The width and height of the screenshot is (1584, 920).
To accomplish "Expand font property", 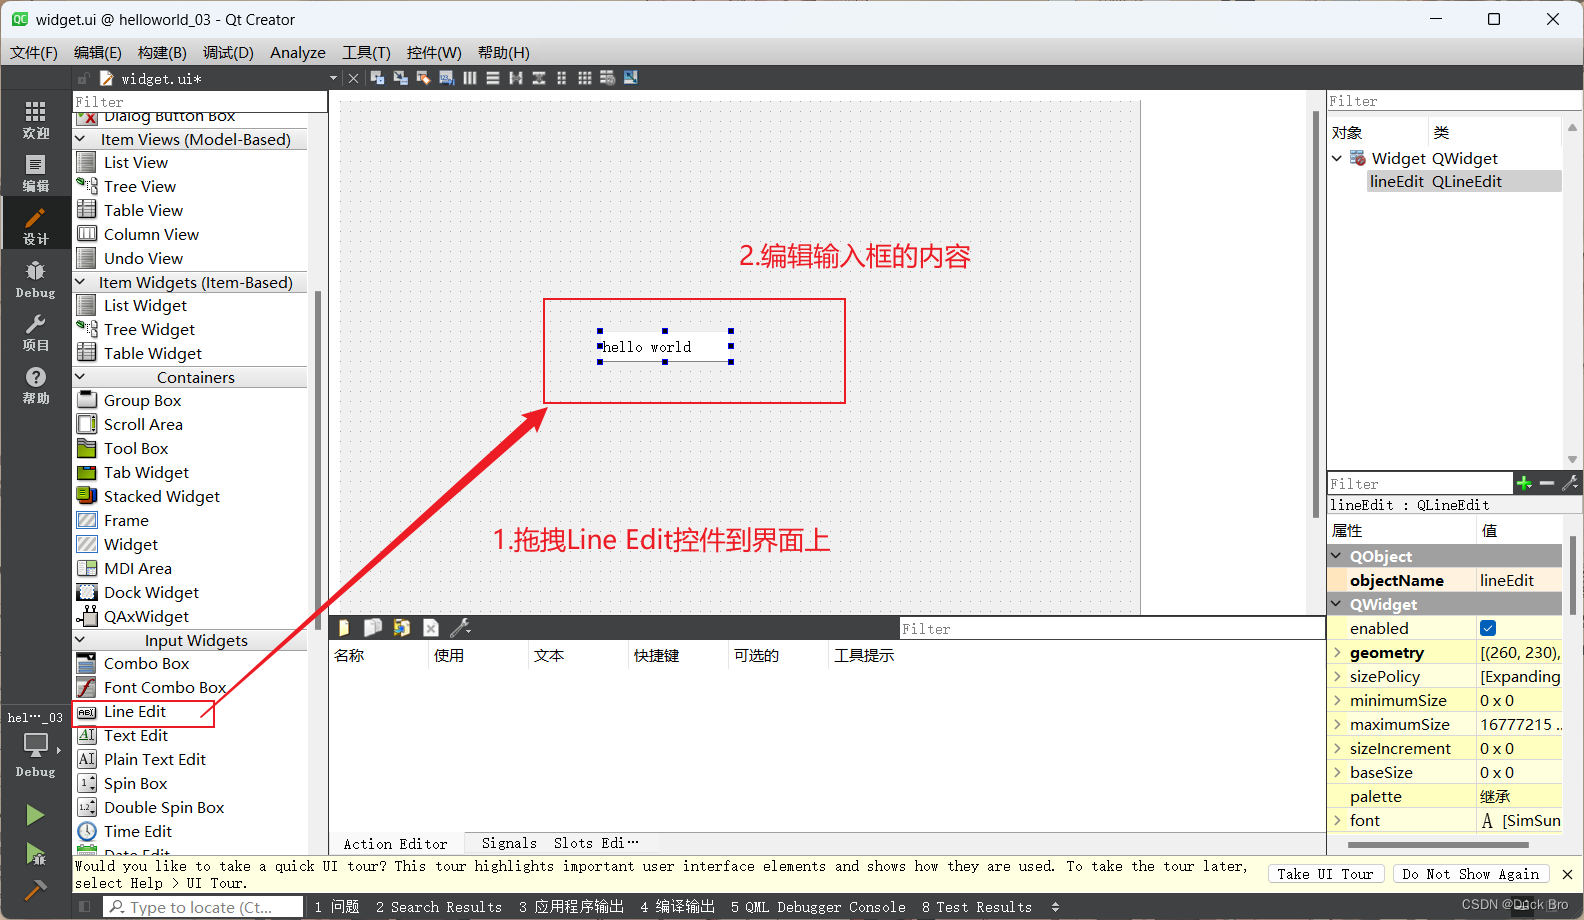I will (1337, 820).
